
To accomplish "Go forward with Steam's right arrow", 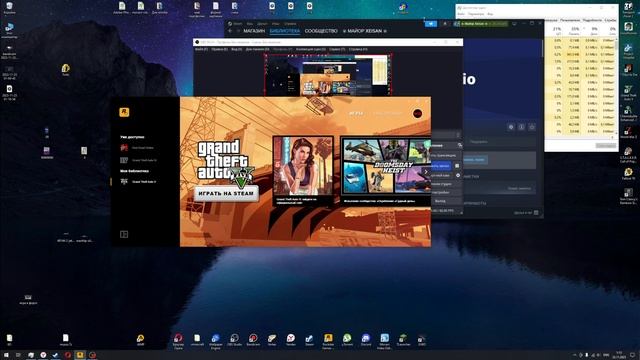I will click(238, 31).
